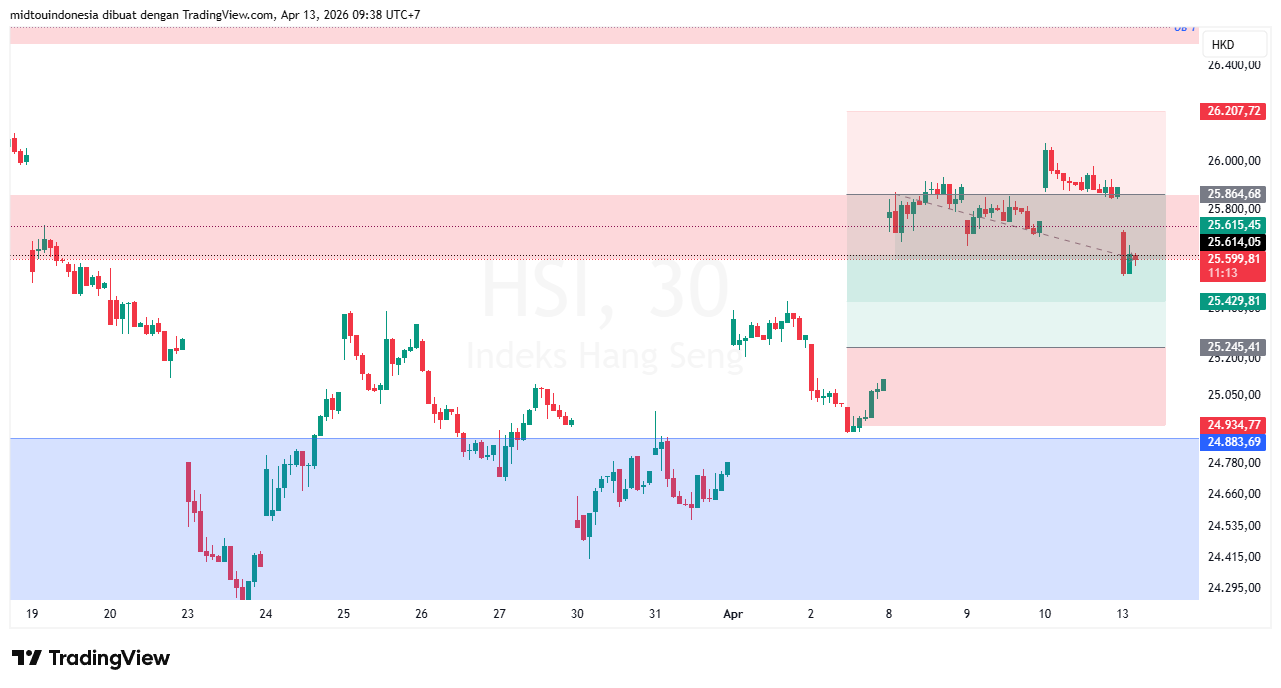The image size is (1281, 688).
Task: Select the red 24.934,77 price label
Action: click(1233, 425)
